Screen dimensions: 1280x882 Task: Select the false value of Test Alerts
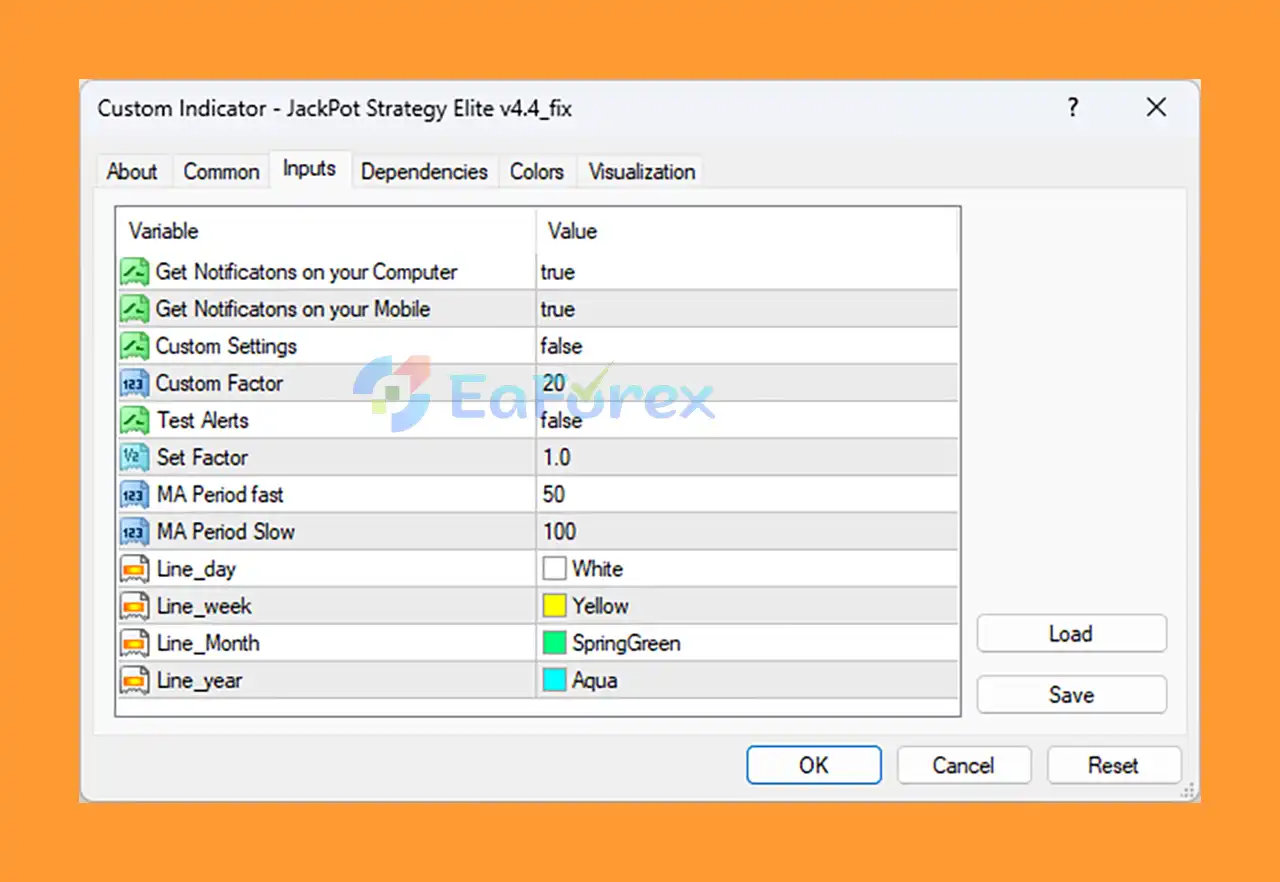click(561, 420)
